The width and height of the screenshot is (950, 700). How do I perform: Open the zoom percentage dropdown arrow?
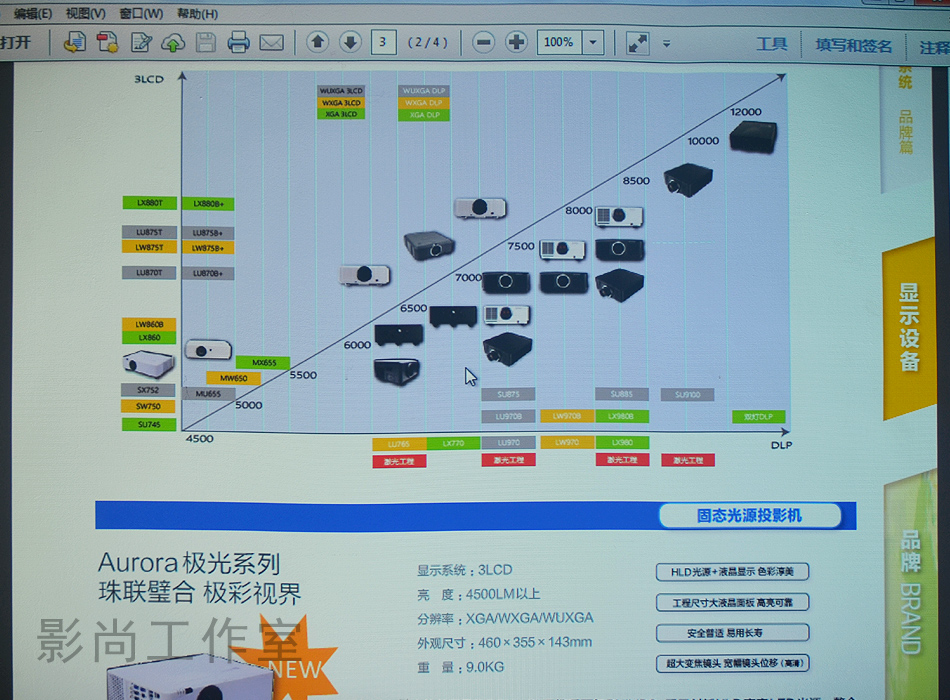click(x=593, y=42)
